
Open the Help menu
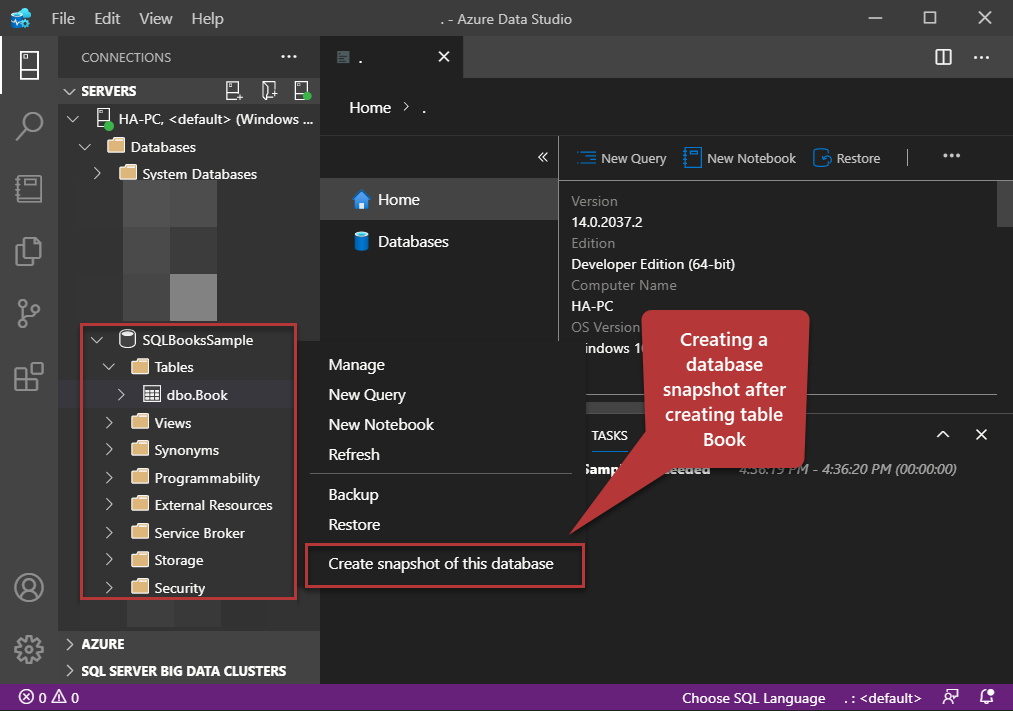pyautogui.click(x=207, y=19)
